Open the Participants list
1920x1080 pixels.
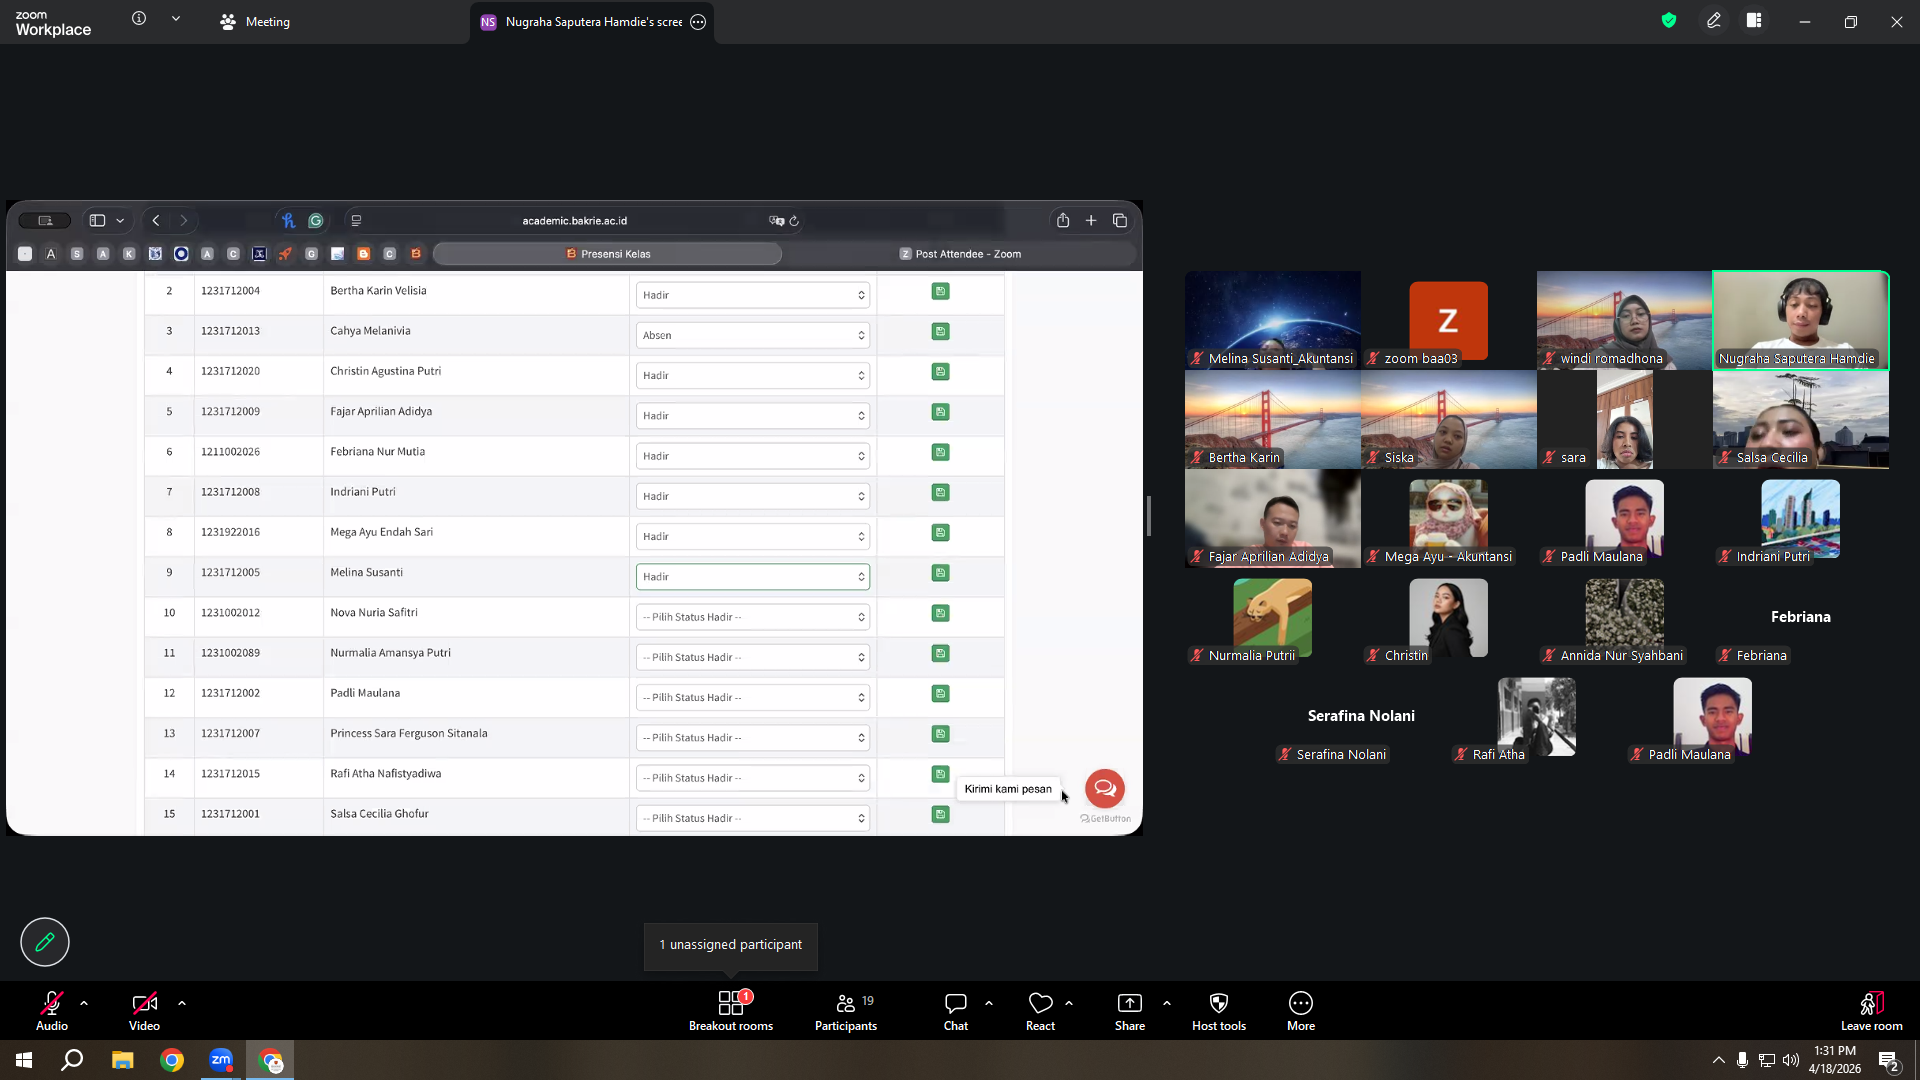pyautogui.click(x=846, y=1011)
